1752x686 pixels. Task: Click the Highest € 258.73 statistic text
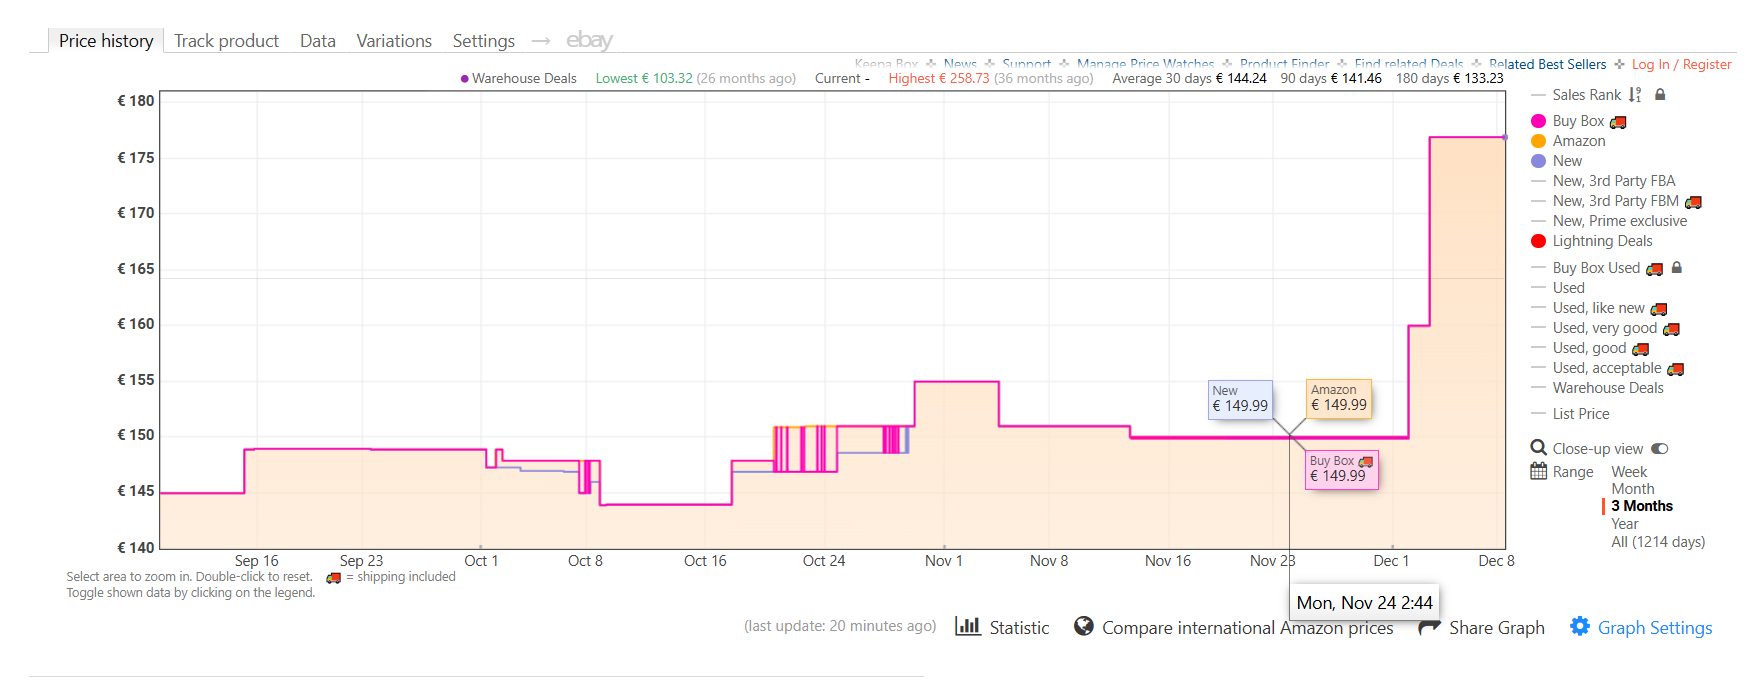939,79
